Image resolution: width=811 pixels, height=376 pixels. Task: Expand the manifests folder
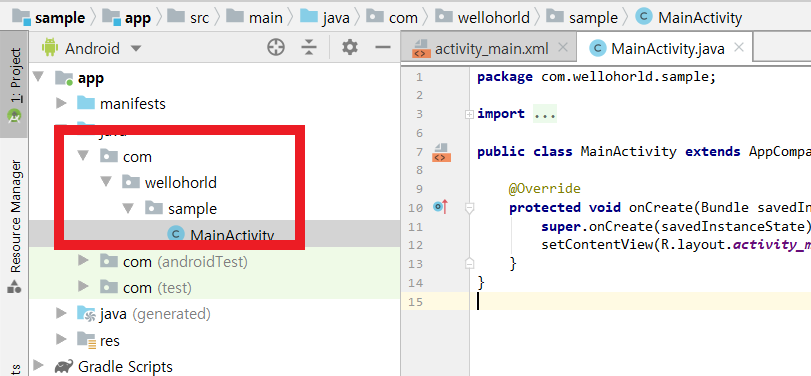pyautogui.click(x=61, y=103)
